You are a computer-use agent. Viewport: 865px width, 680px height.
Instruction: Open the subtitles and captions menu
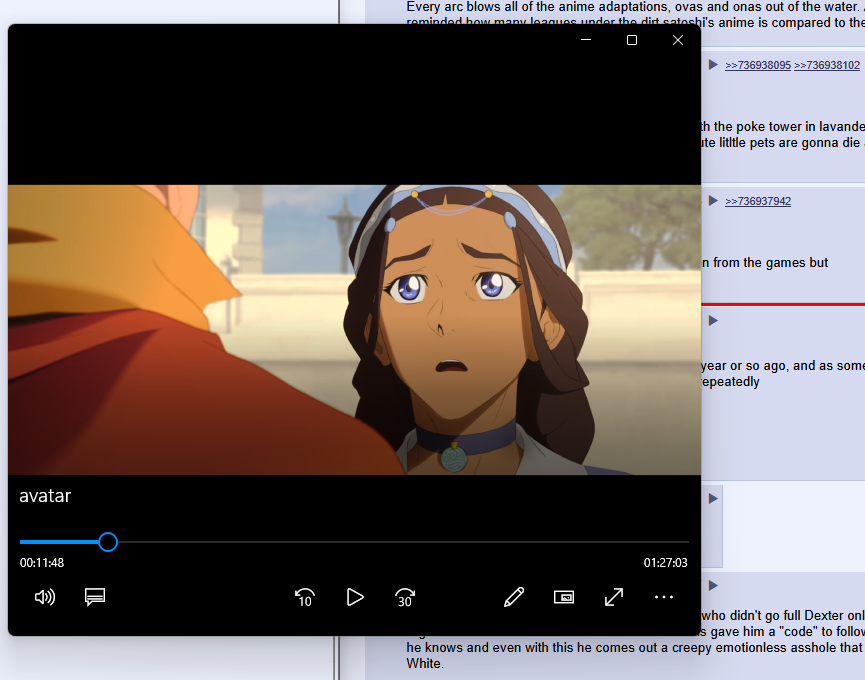pyautogui.click(x=95, y=597)
